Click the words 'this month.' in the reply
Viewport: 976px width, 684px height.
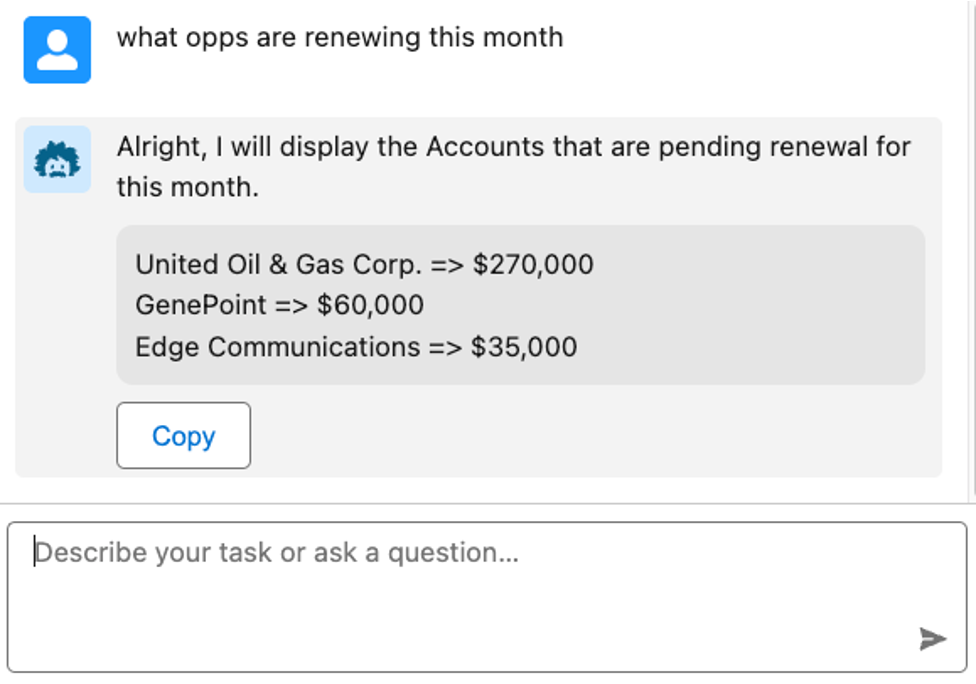187,187
